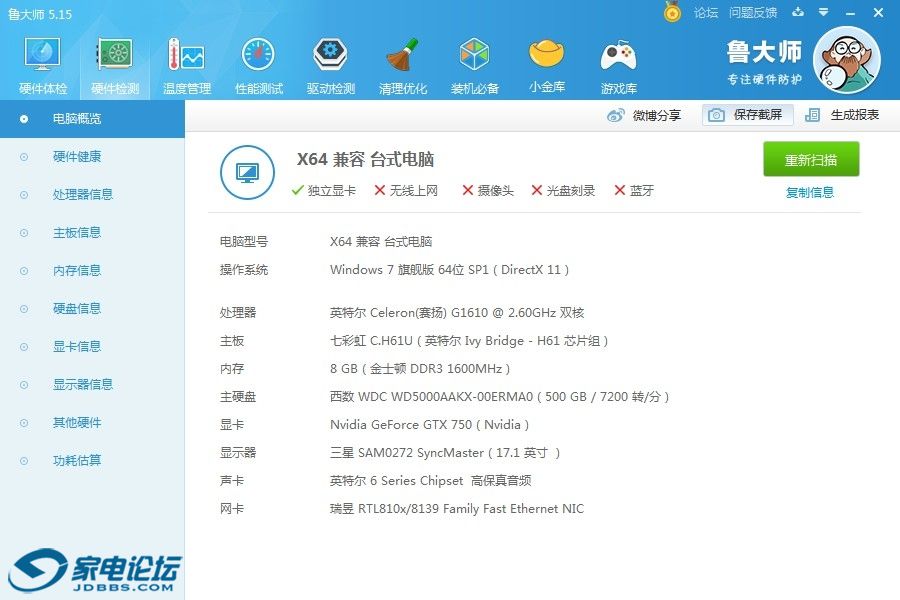This screenshot has height=600, width=900.
Task: Click the report icon beside 生成报表
Action: (812, 115)
